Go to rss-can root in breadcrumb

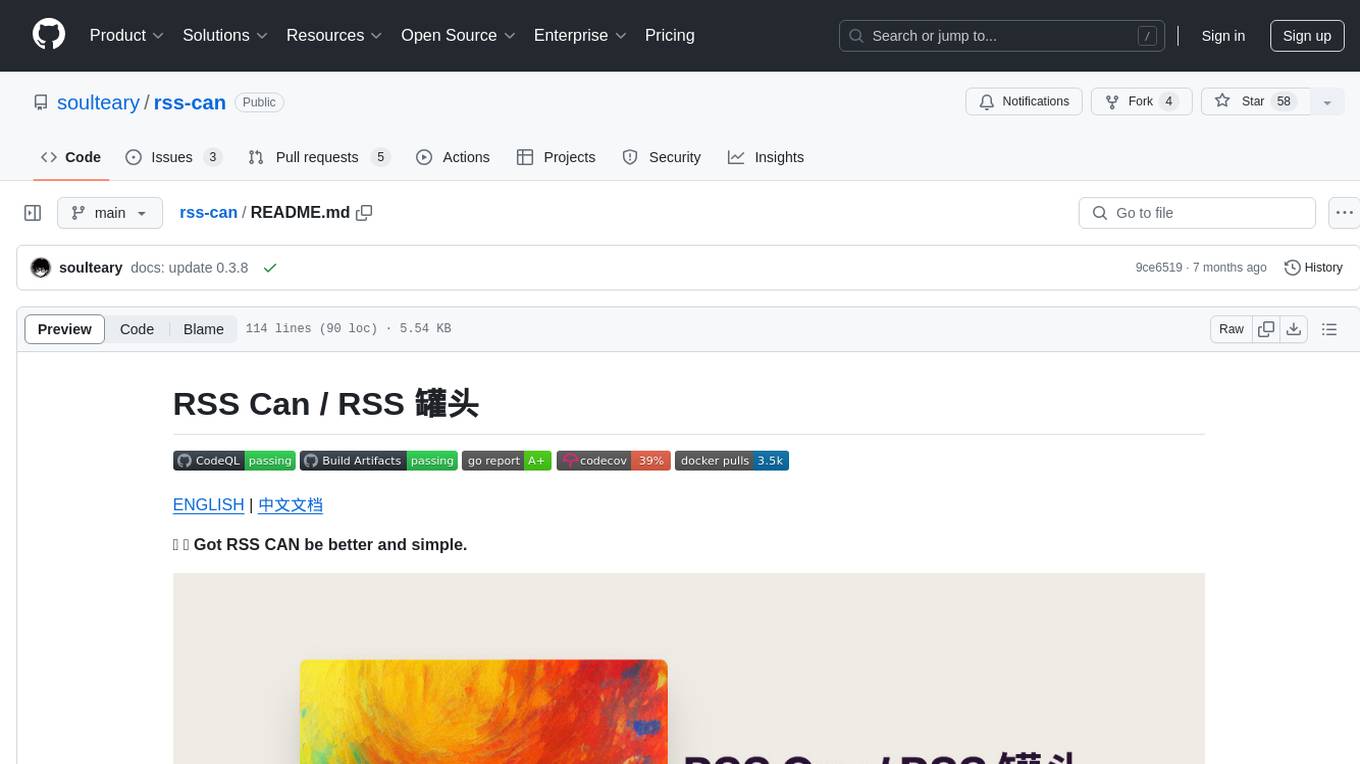[208, 212]
